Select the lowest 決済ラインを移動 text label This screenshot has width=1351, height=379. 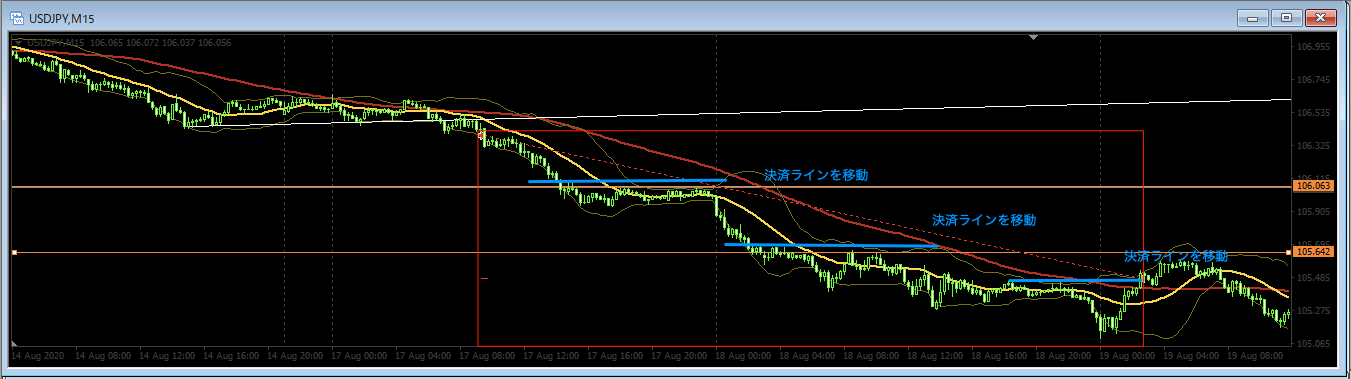[1176, 256]
